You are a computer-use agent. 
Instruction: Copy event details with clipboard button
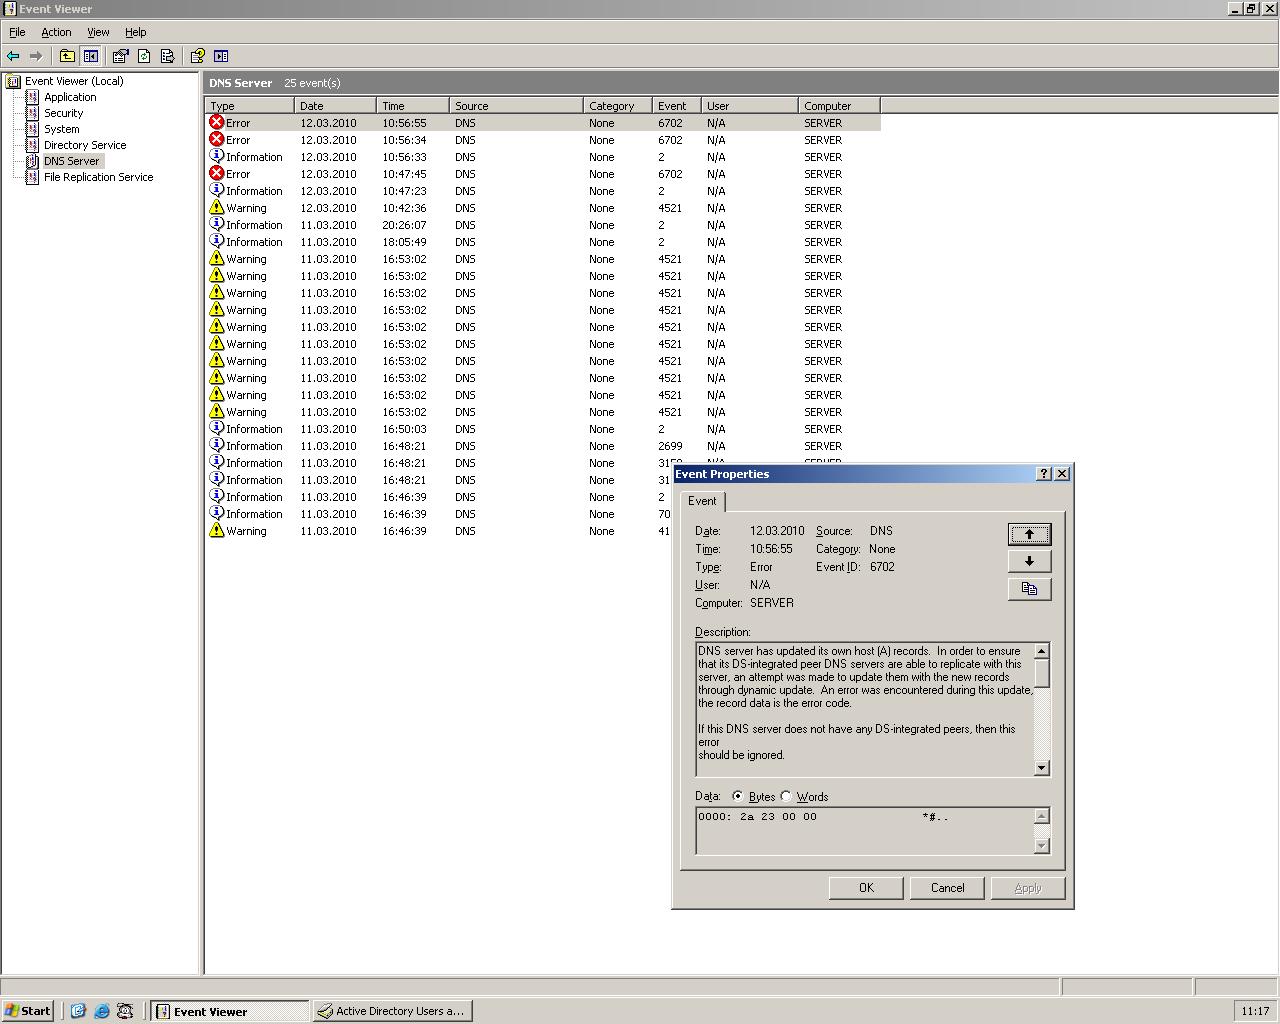click(1029, 589)
